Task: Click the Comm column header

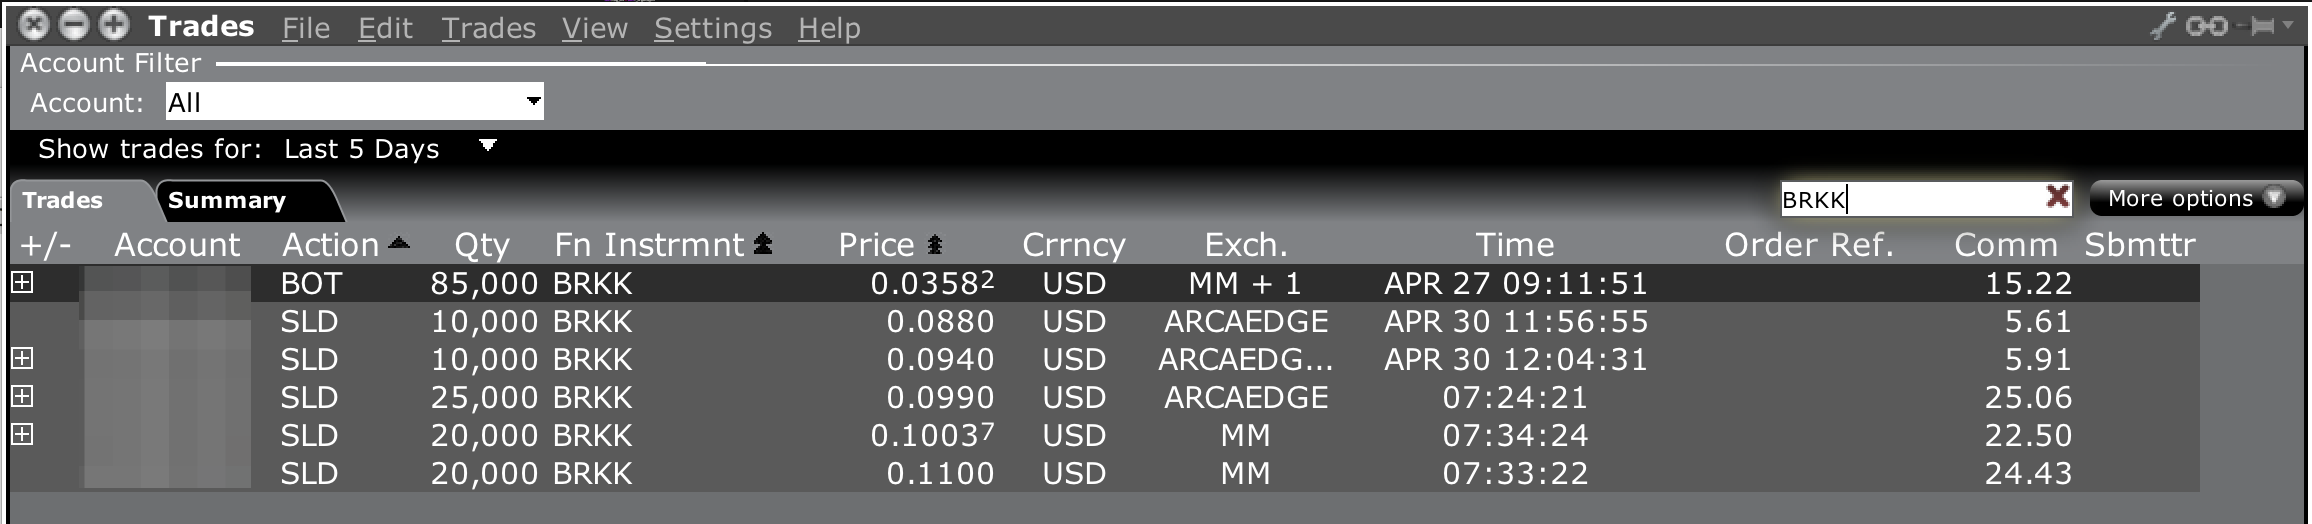Action: pos(2005,245)
